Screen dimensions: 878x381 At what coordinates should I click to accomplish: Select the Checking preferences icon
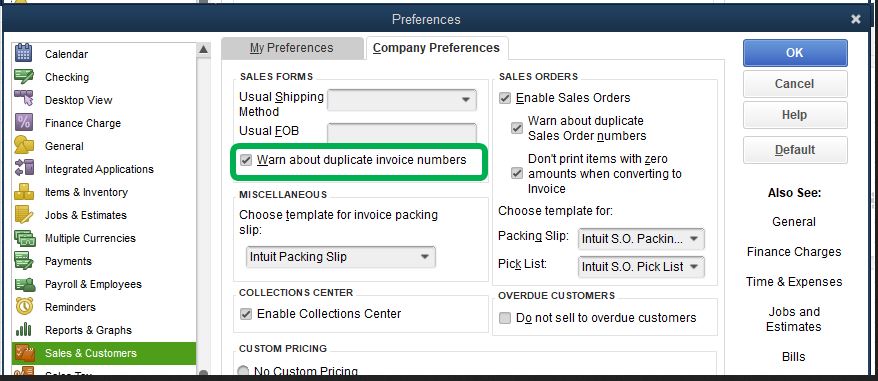24,77
